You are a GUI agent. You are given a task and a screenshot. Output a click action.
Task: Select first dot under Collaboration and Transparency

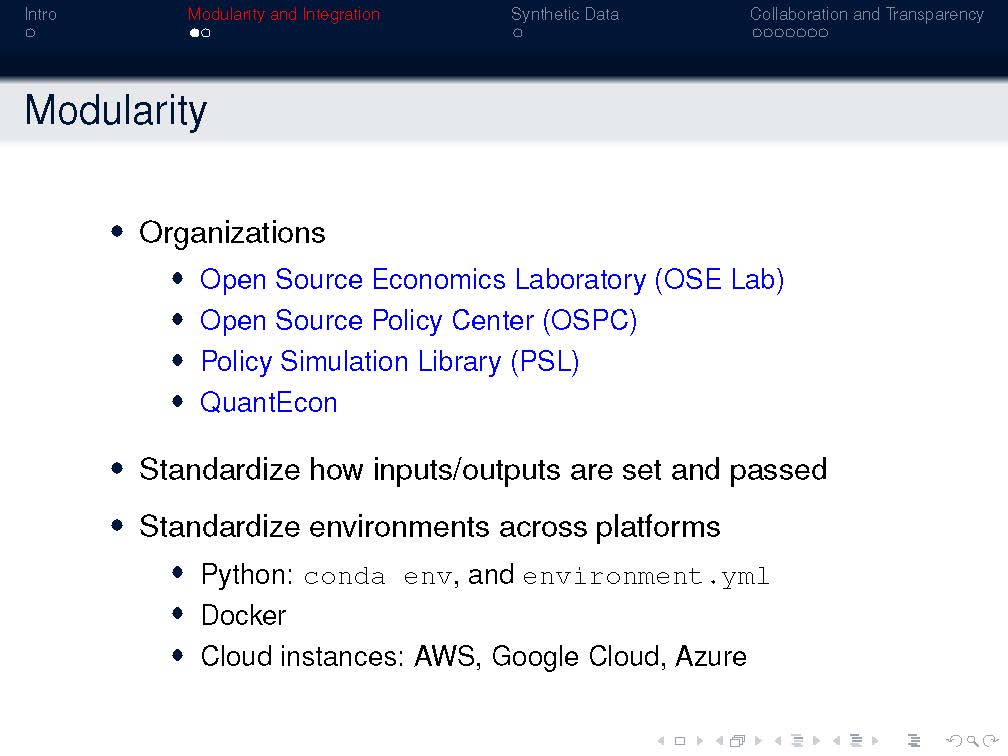point(757,33)
